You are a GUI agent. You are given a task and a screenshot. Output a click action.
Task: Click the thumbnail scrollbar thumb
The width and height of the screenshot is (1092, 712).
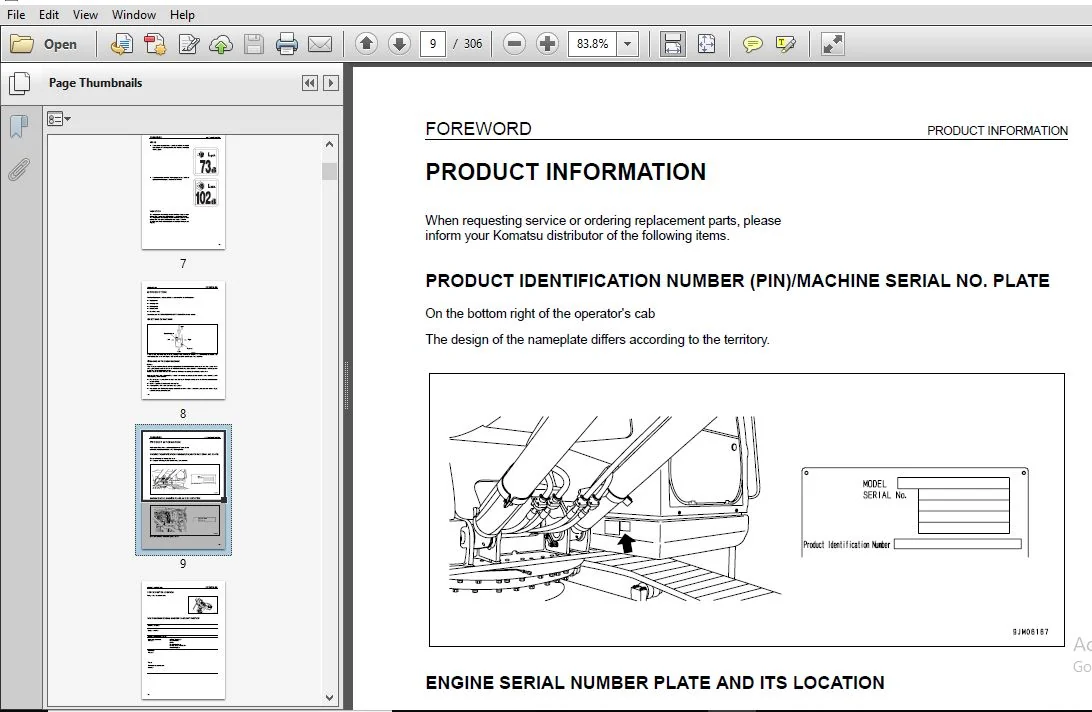click(x=329, y=171)
